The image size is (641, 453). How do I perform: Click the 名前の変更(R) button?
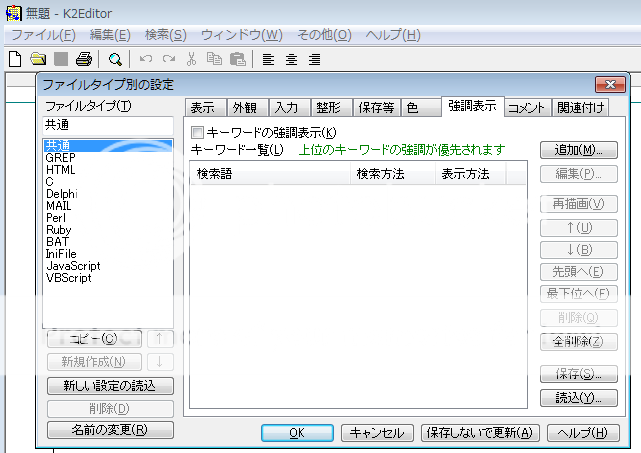click(110, 430)
